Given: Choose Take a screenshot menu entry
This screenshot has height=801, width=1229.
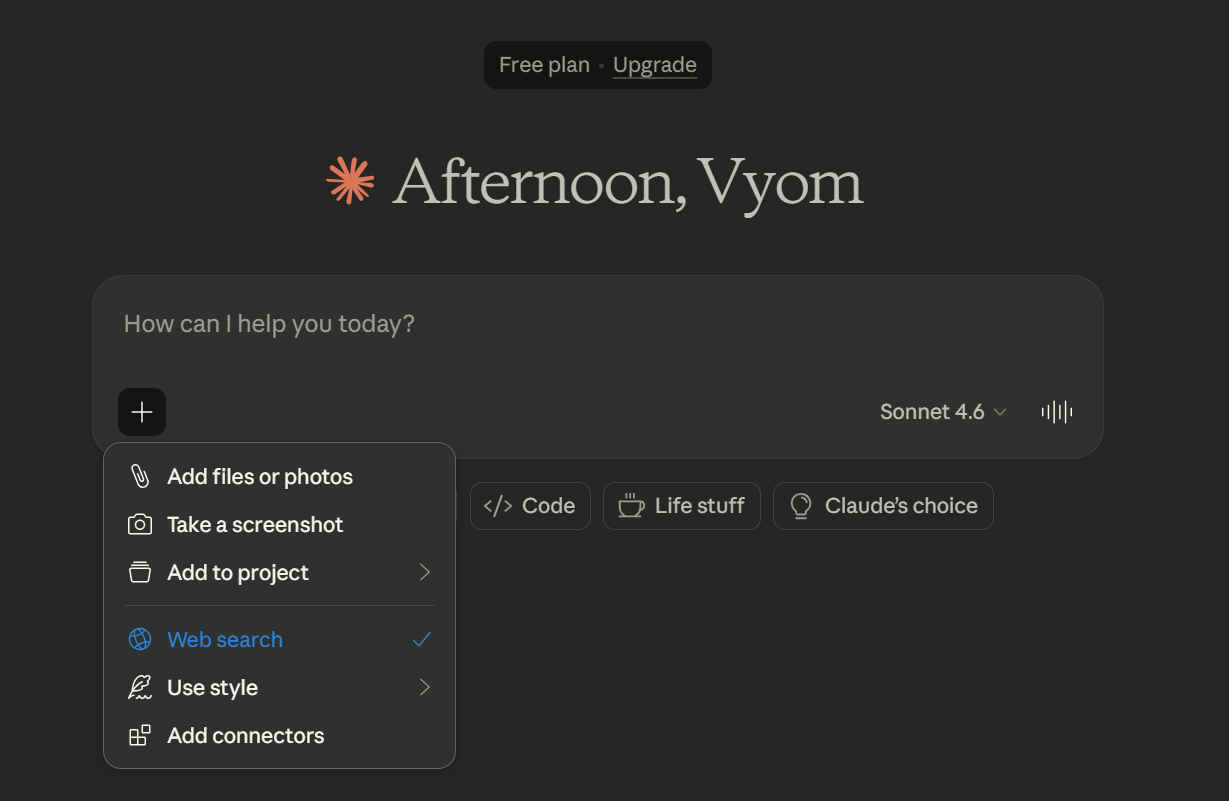Looking at the screenshot, I should click(x=255, y=525).
